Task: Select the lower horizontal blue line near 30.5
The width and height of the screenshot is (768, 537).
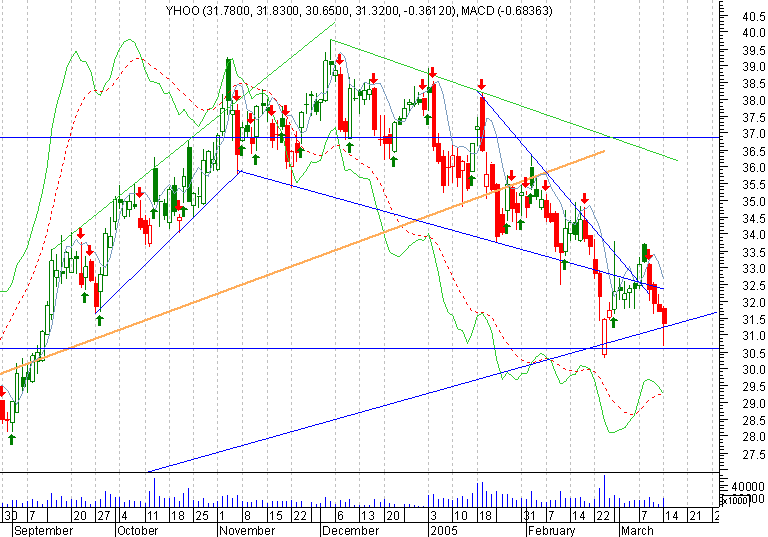Action: point(360,348)
